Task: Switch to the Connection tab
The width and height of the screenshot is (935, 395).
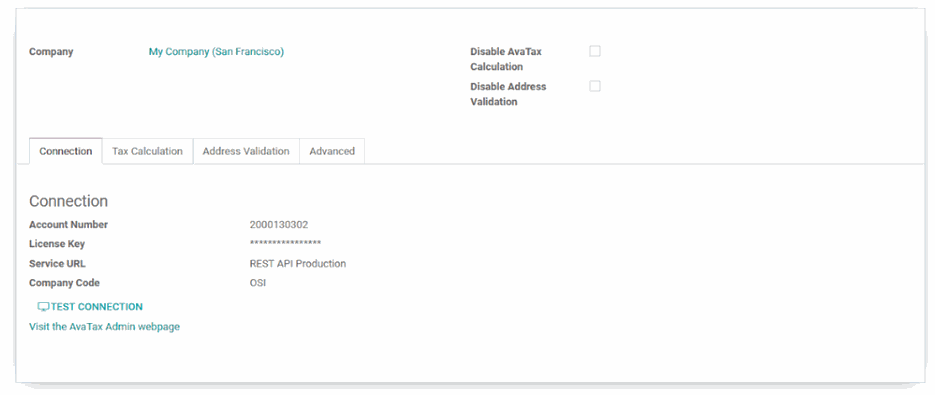Action: (66, 151)
